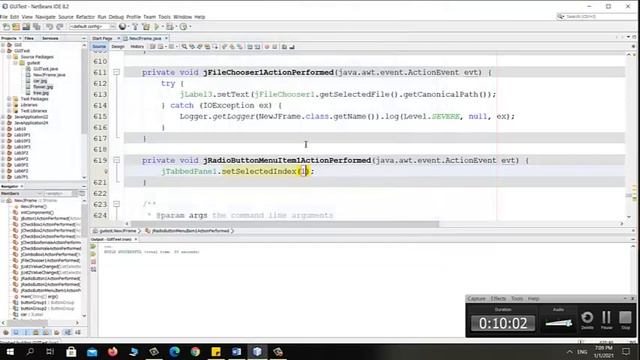Image resolution: width=640 pixels, height=360 pixels.
Task: Click the Profile Project clock icon
Action: coord(183,27)
